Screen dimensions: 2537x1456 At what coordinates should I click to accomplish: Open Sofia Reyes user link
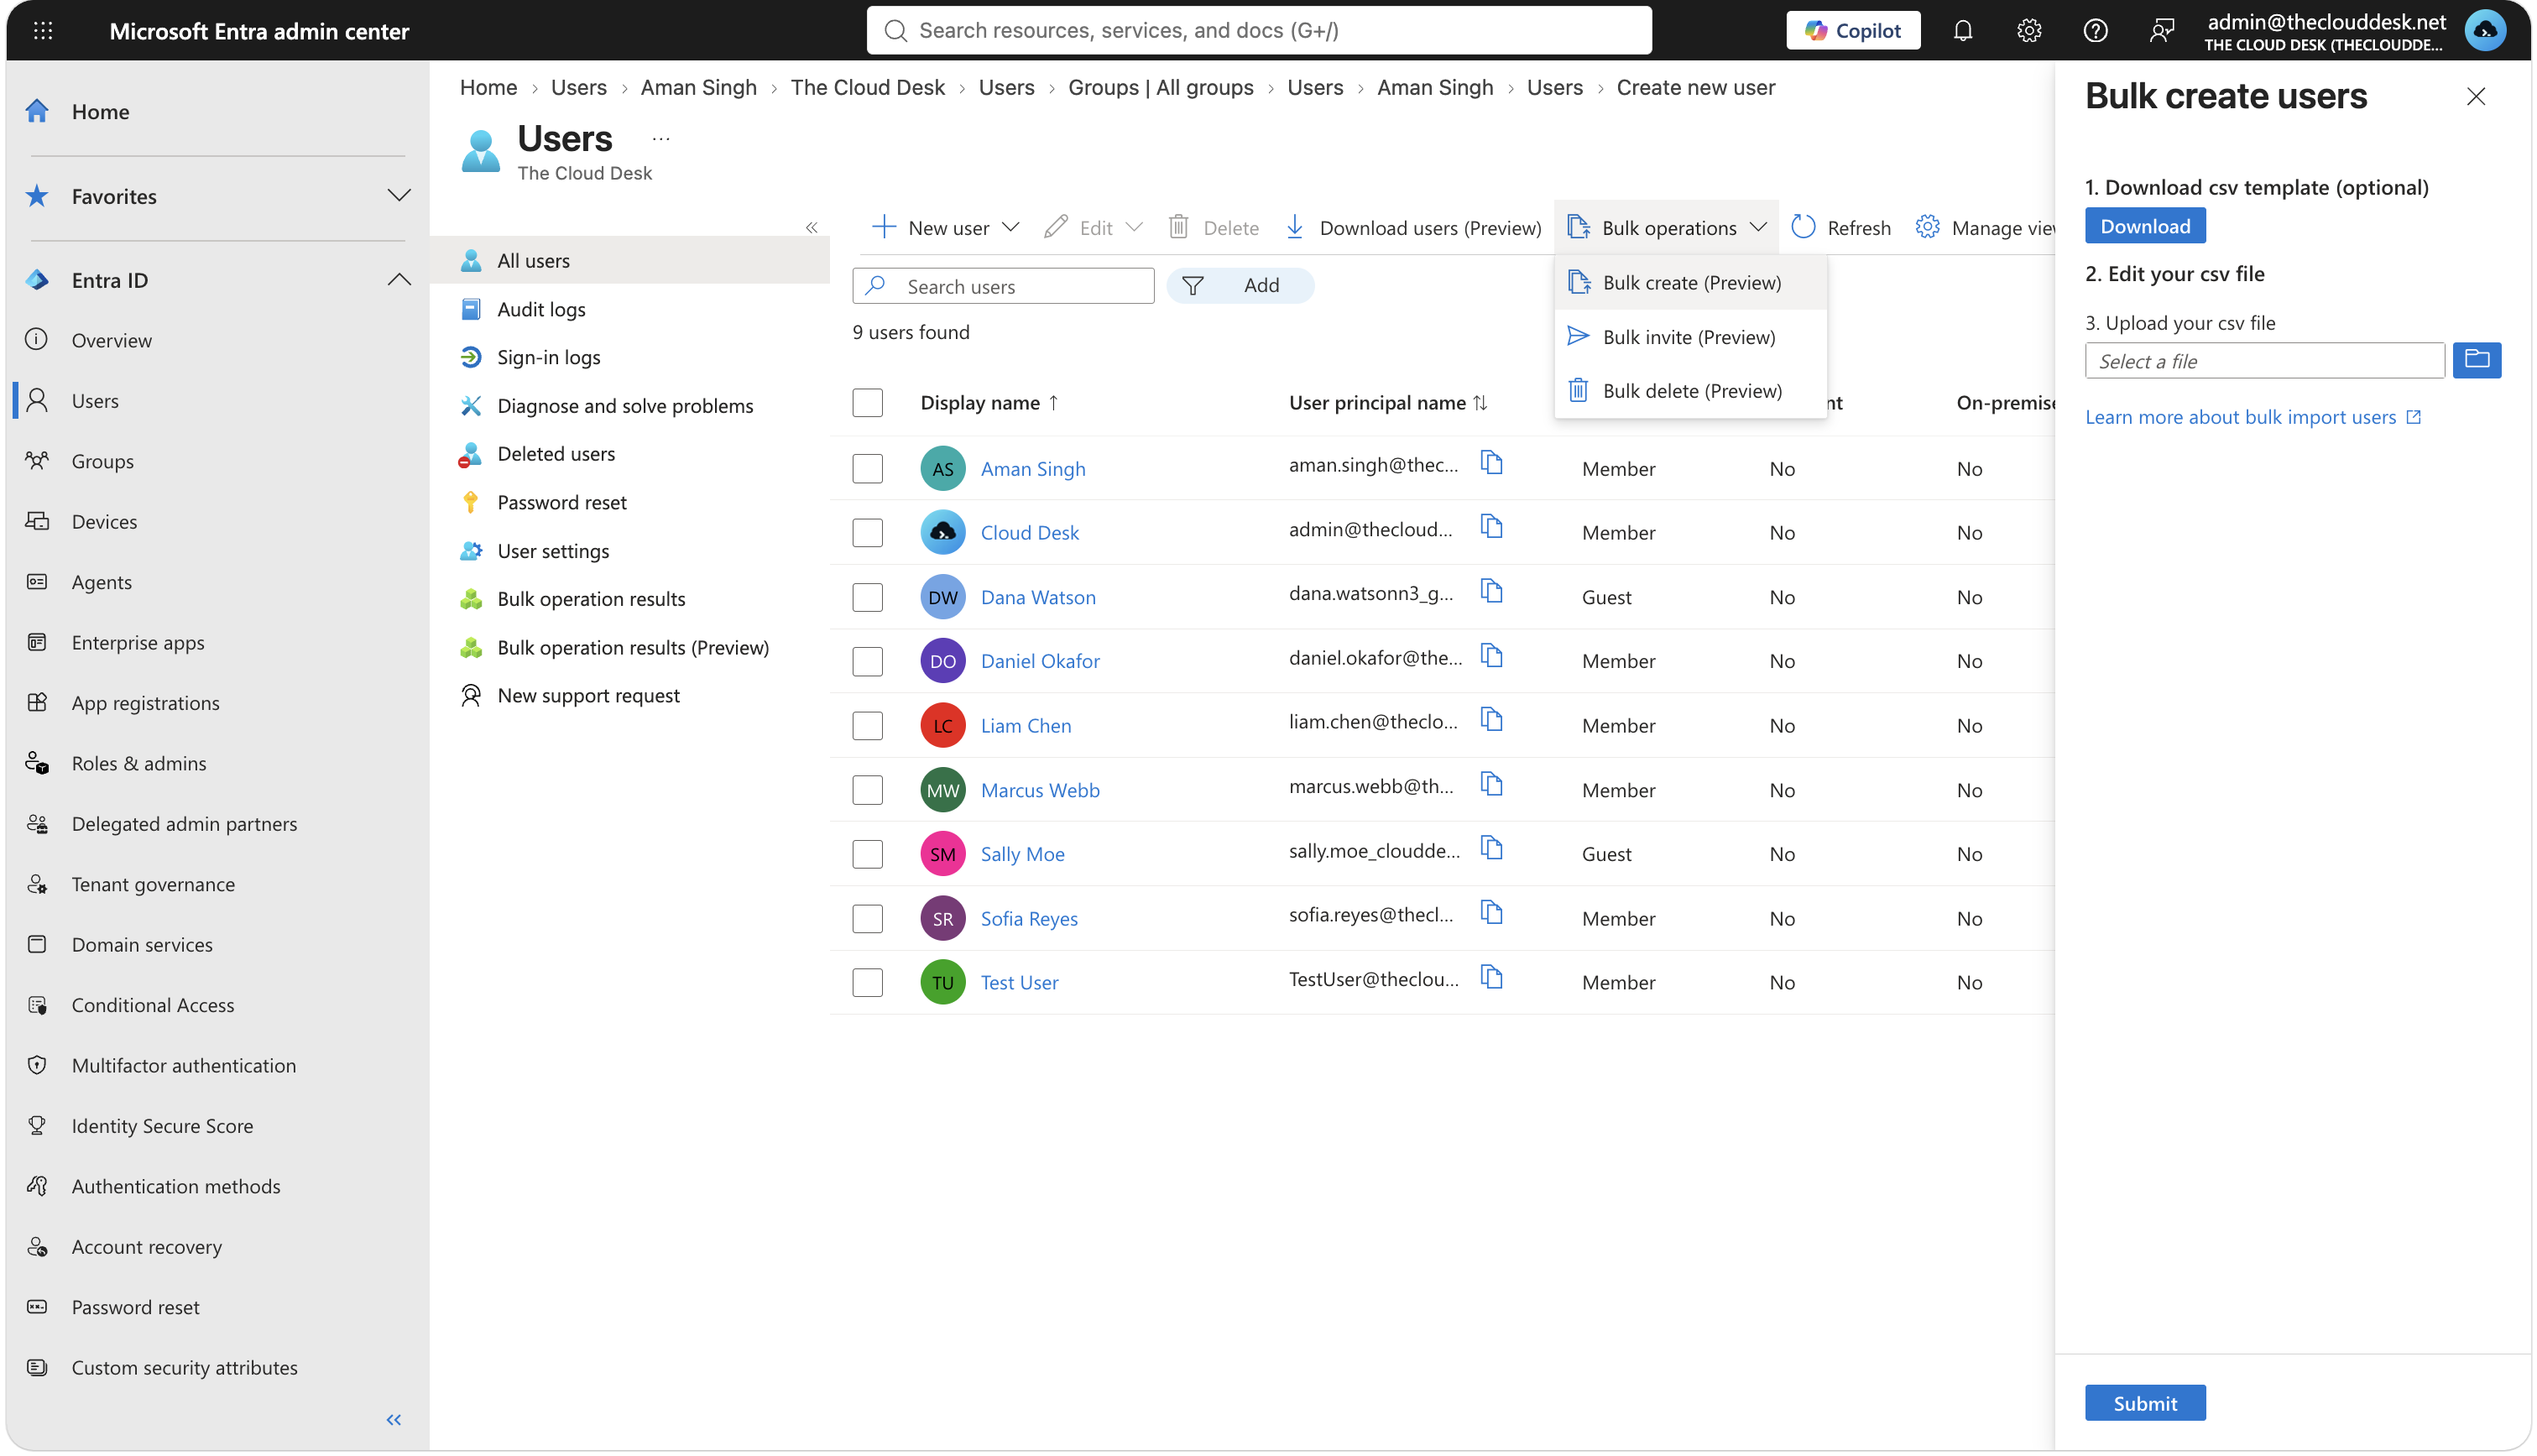click(1028, 918)
